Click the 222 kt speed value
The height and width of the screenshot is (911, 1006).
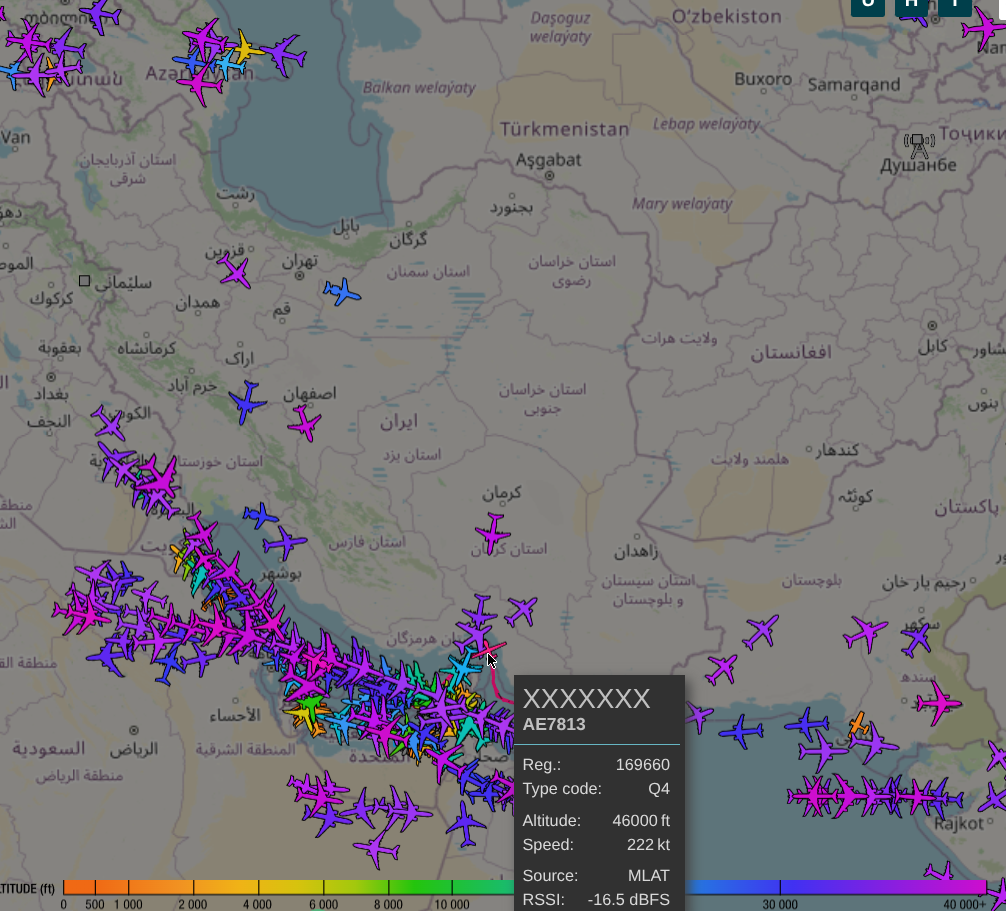click(648, 844)
